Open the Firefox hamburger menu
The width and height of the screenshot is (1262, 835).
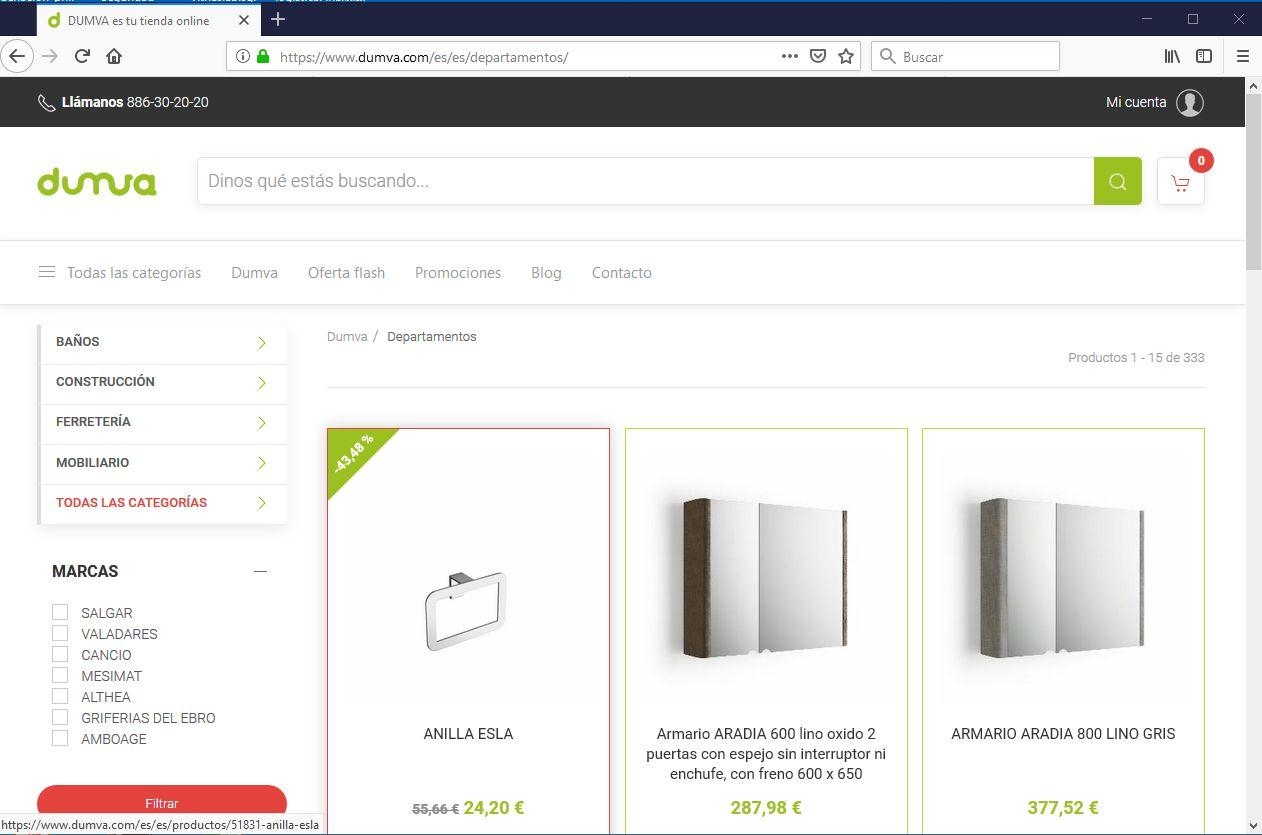tap(1243, 57)
